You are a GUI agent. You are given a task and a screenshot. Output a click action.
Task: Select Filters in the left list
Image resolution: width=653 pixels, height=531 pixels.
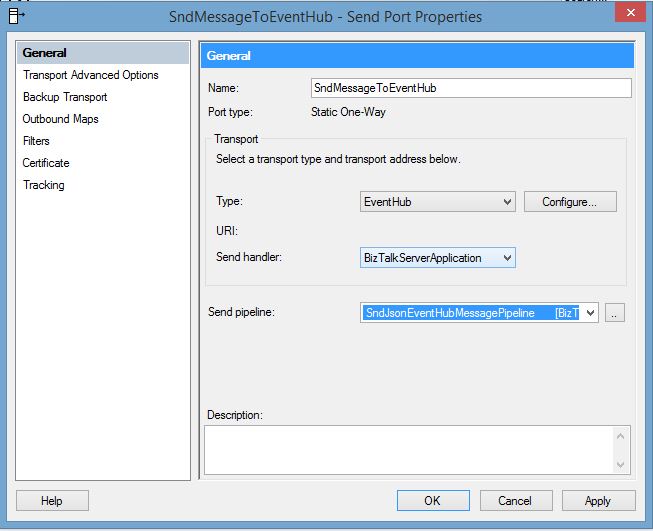pos(36,141)
